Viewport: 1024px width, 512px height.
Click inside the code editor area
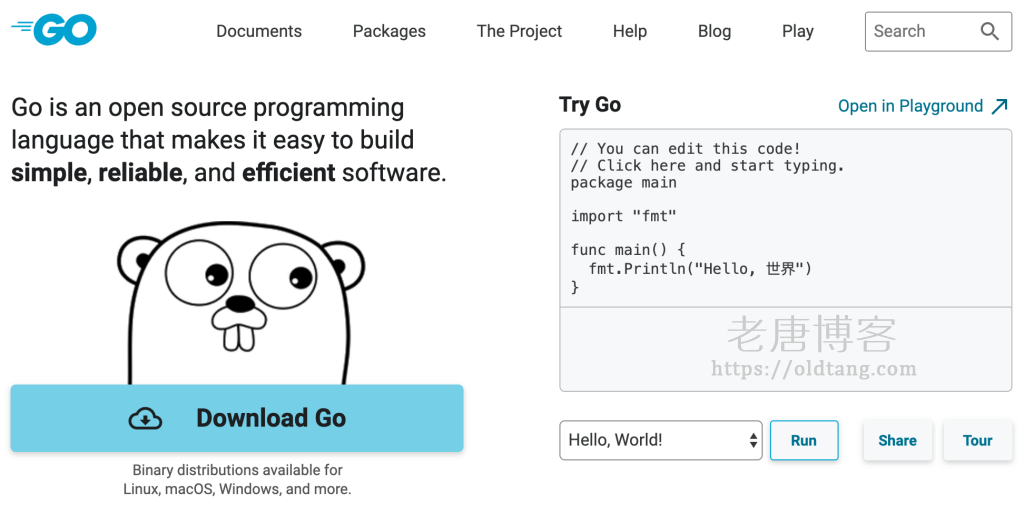click(x=786, y=218)
